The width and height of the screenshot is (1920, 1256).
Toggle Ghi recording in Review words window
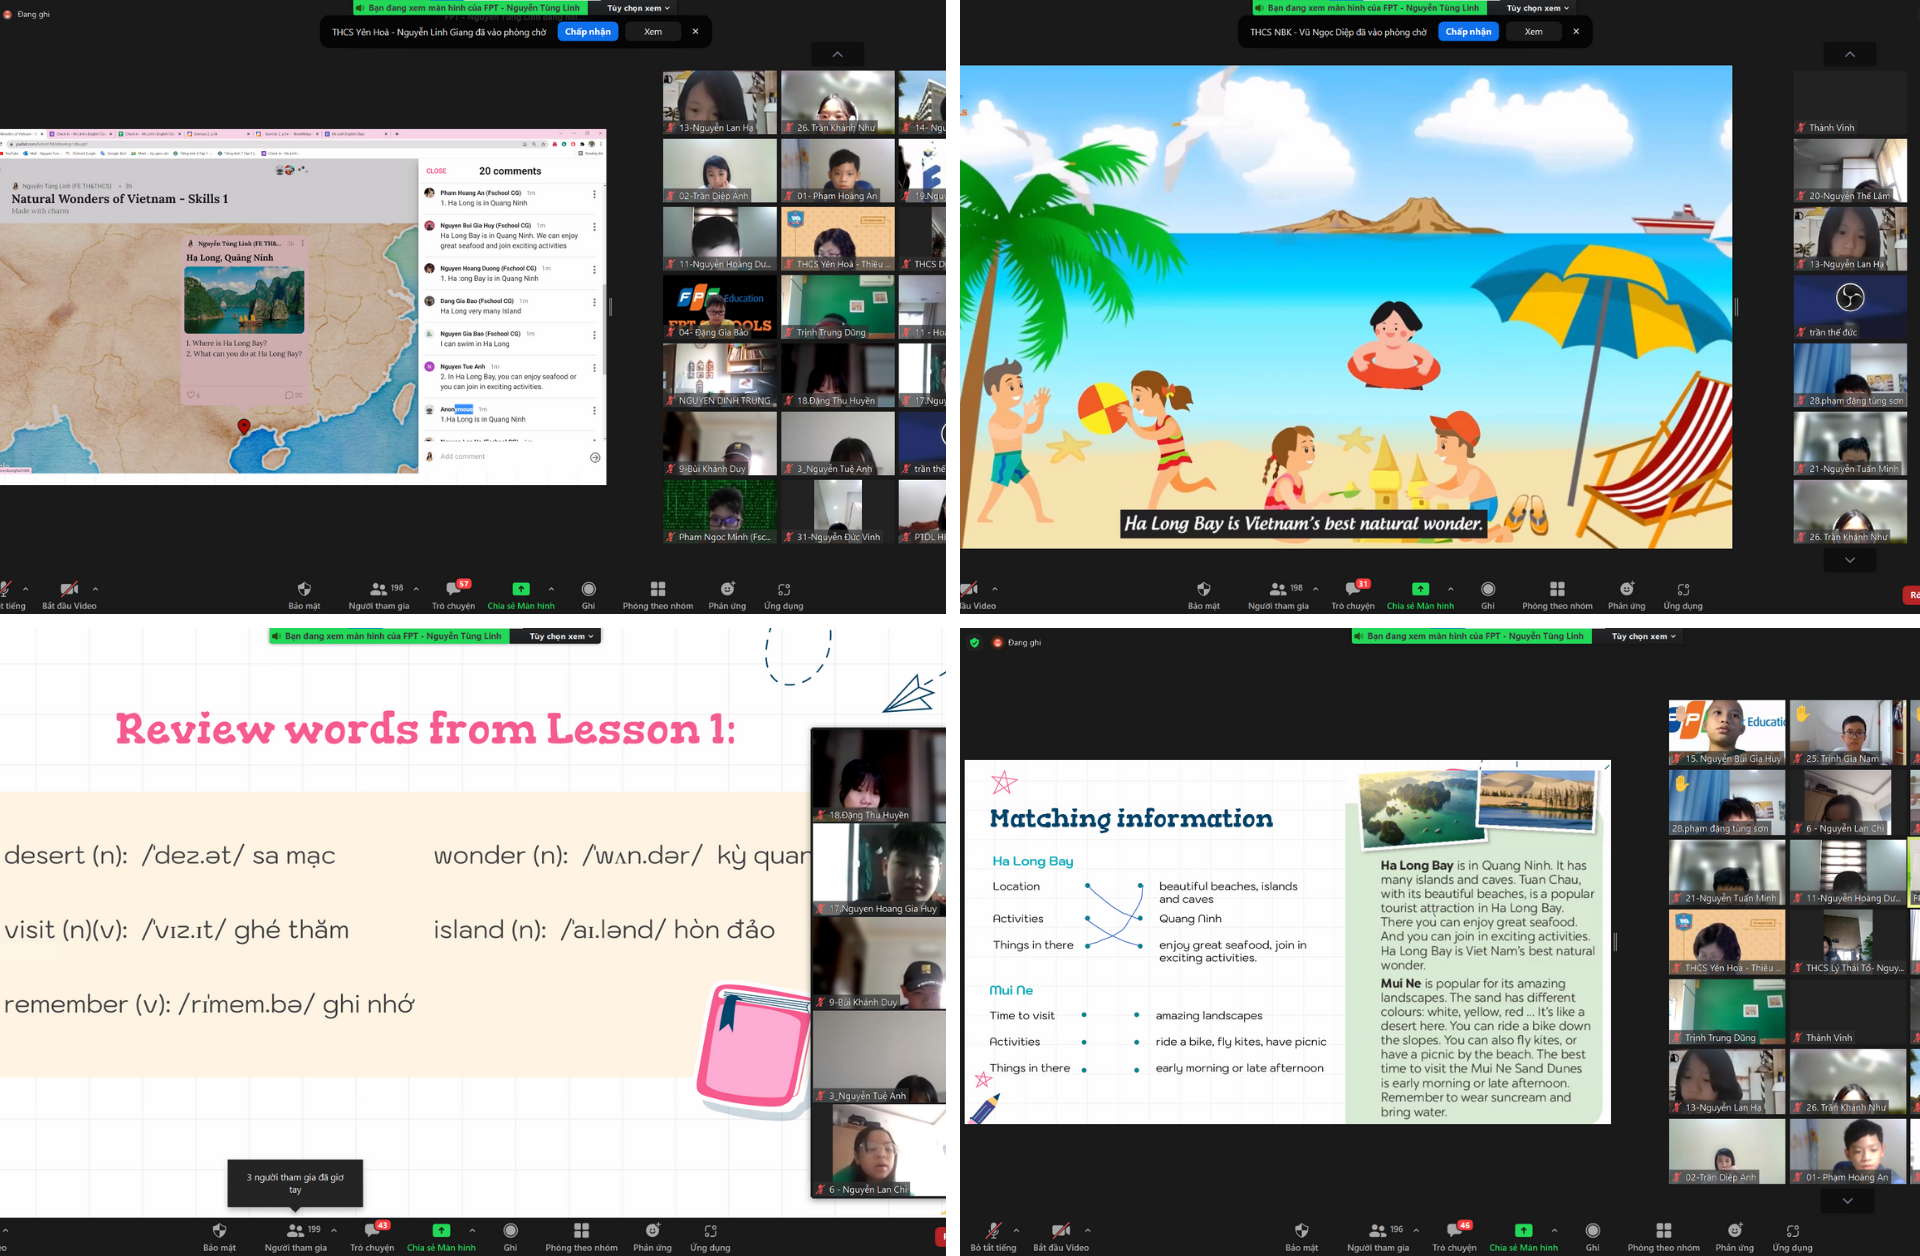coord(510,1237)
